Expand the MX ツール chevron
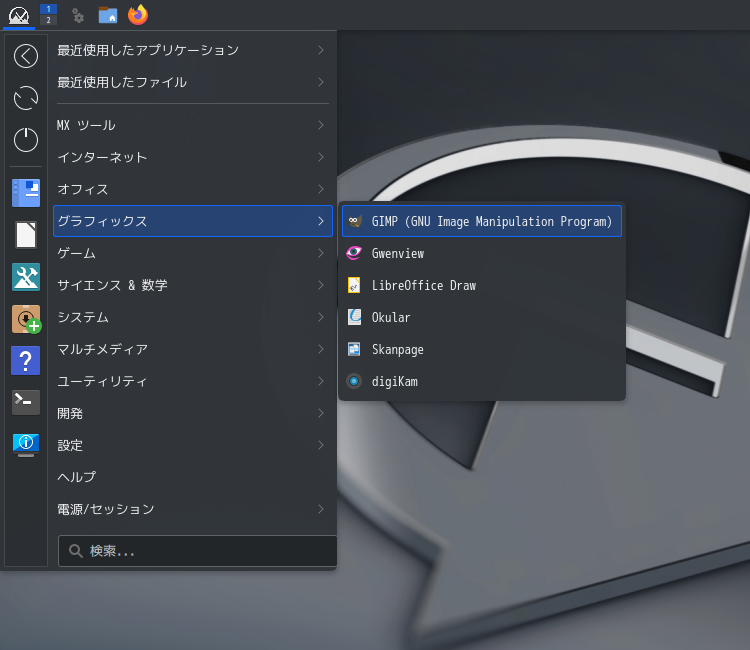This screenshot has width=750, height=650. (321, 125)
